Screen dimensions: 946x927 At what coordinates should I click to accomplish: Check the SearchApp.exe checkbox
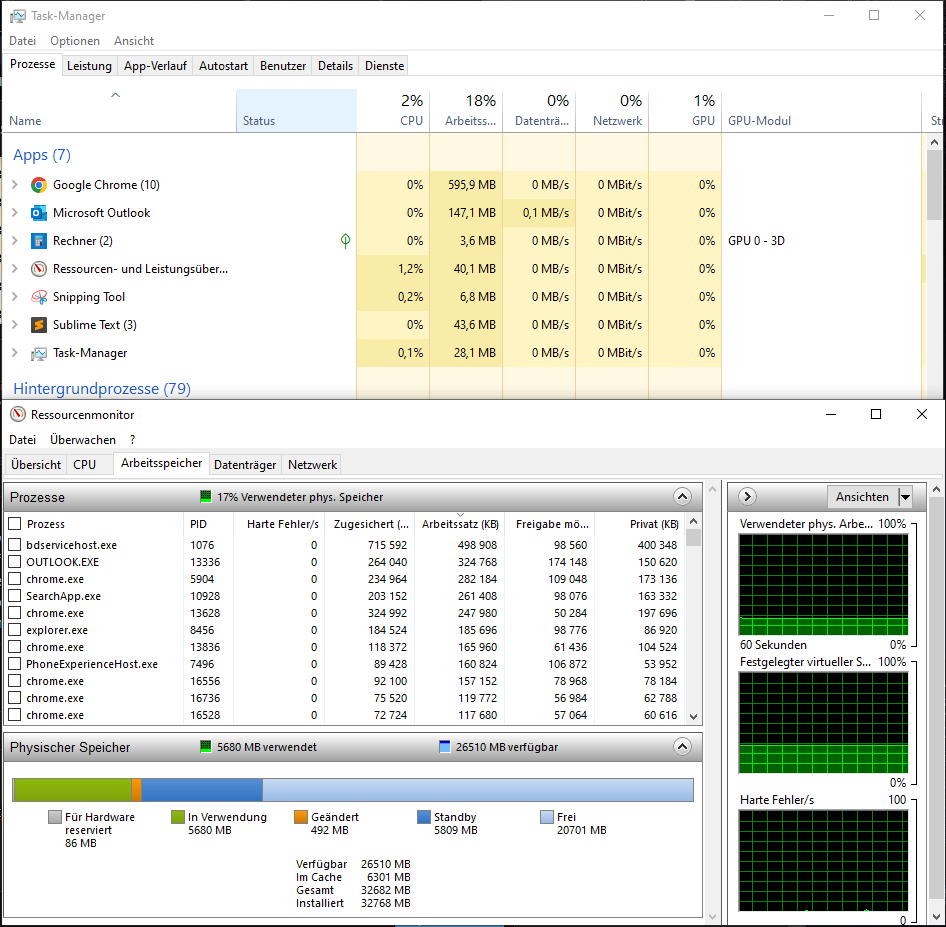(x=15, y=595)
